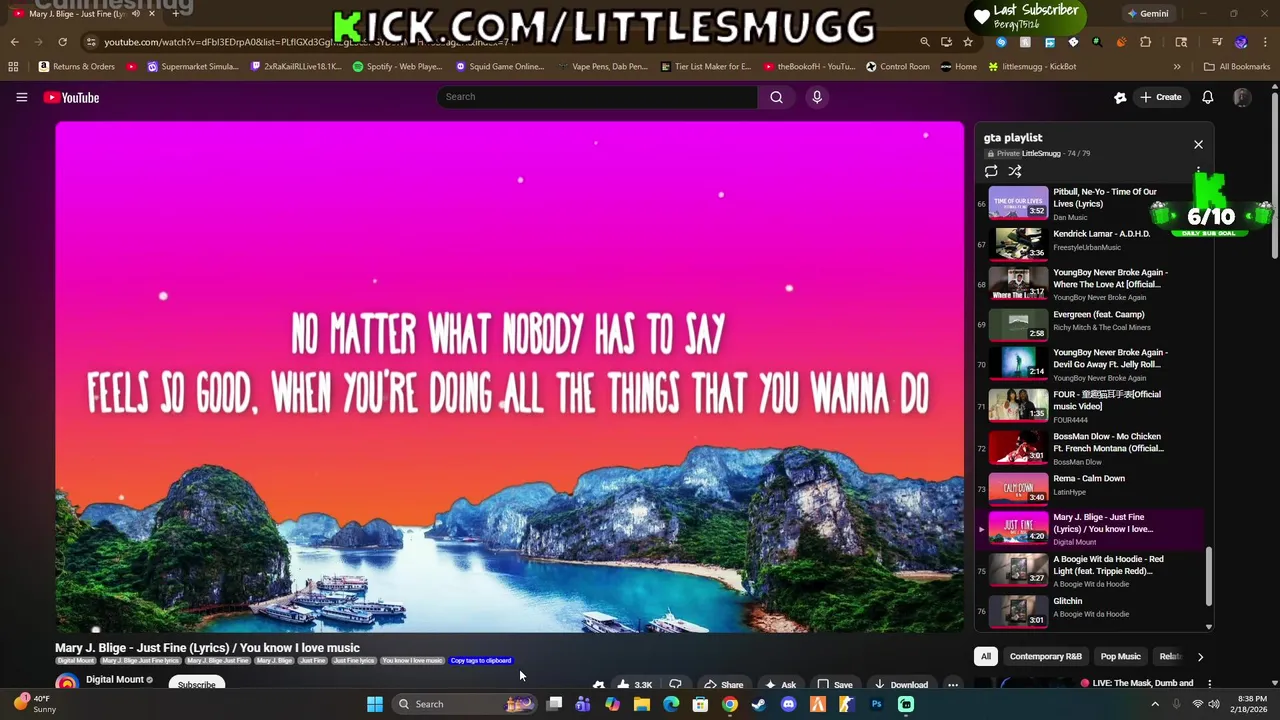Image resolution: width=1280 pixels, height=720 pixels.
Task: Open Steam from taskbar
Action: tap(759, 704)
